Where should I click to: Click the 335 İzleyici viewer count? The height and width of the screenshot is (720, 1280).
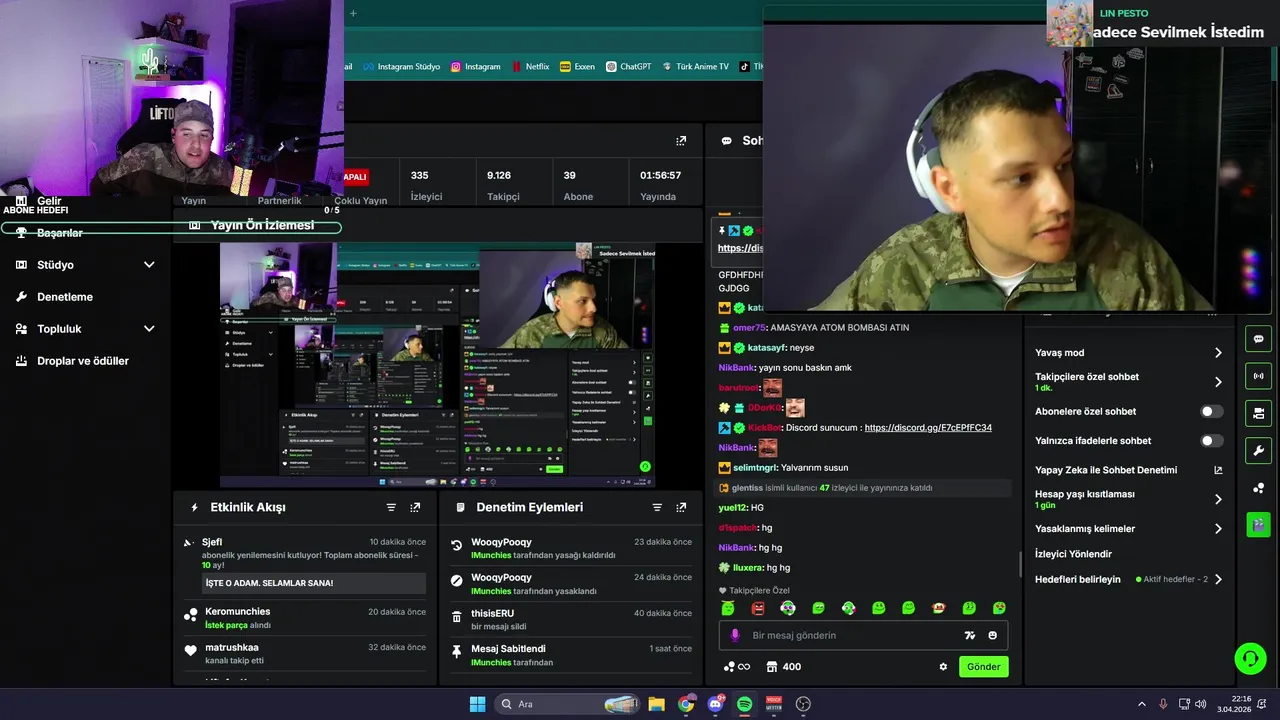click(x=426, y=185)
